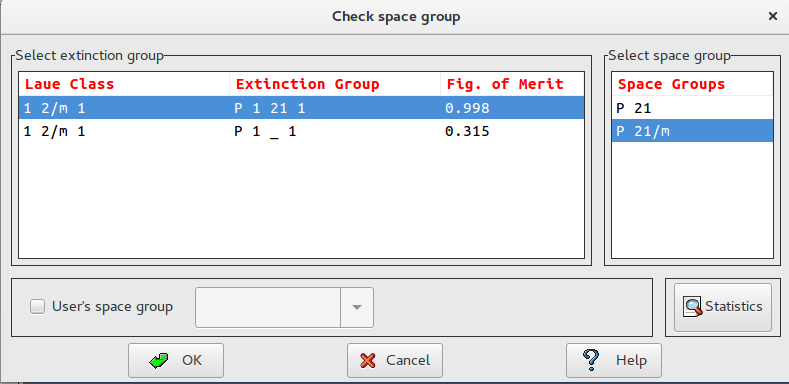This screenshot has height=384, width=789.
Task: Click the Extinction Group column header
Action: pos(335,84)
